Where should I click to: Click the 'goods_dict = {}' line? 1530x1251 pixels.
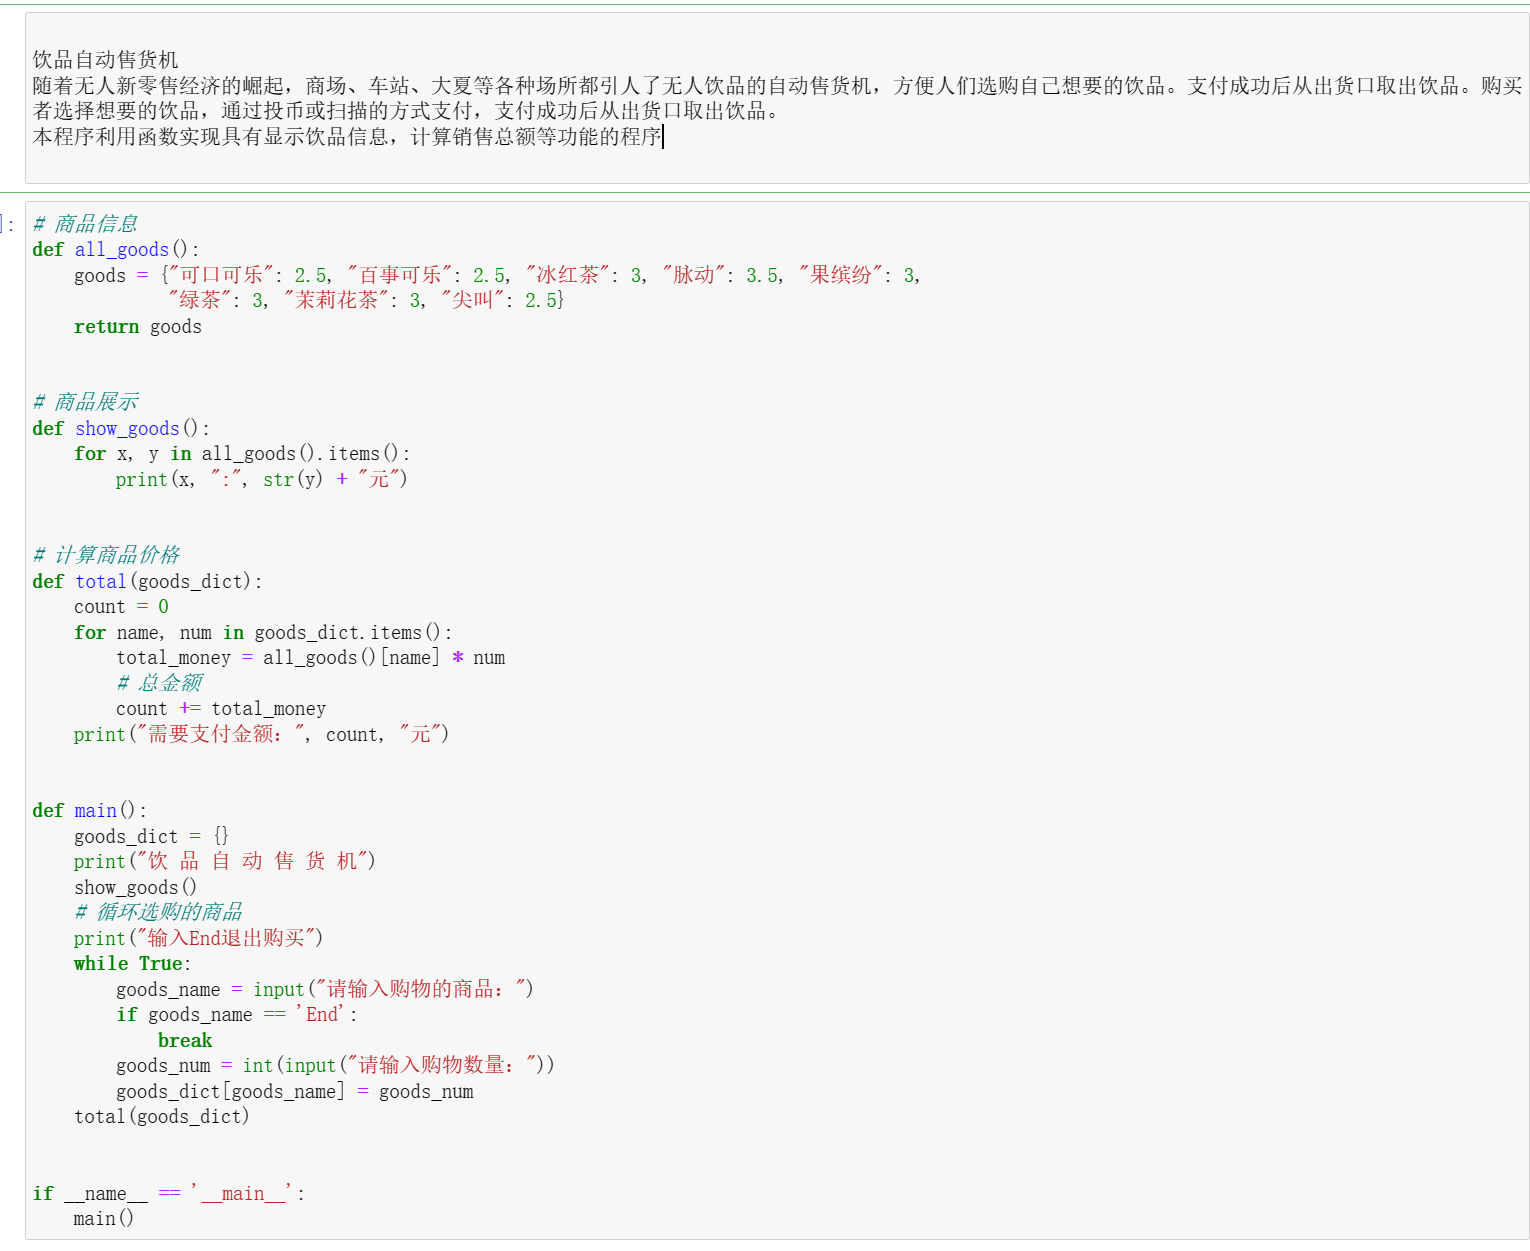pos(151,836)
